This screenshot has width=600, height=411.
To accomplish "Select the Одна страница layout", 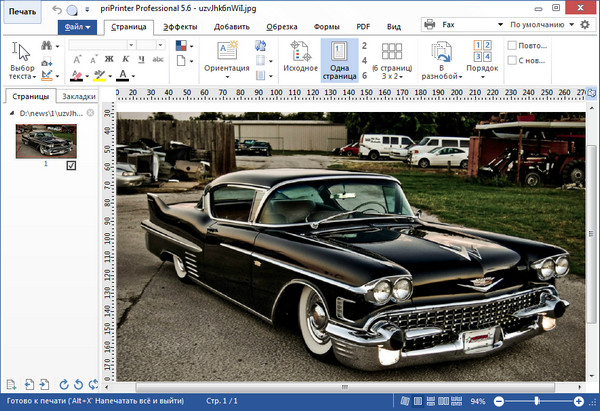I will pos(338,61).
